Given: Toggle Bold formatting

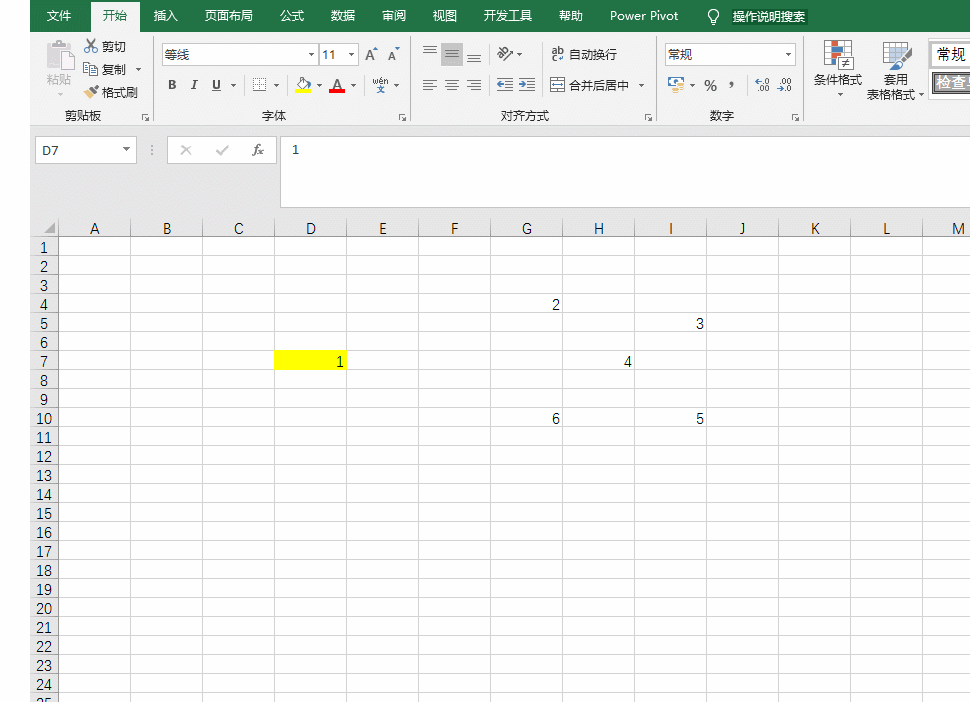Looking at the screenshot, I should coord(172,85).
